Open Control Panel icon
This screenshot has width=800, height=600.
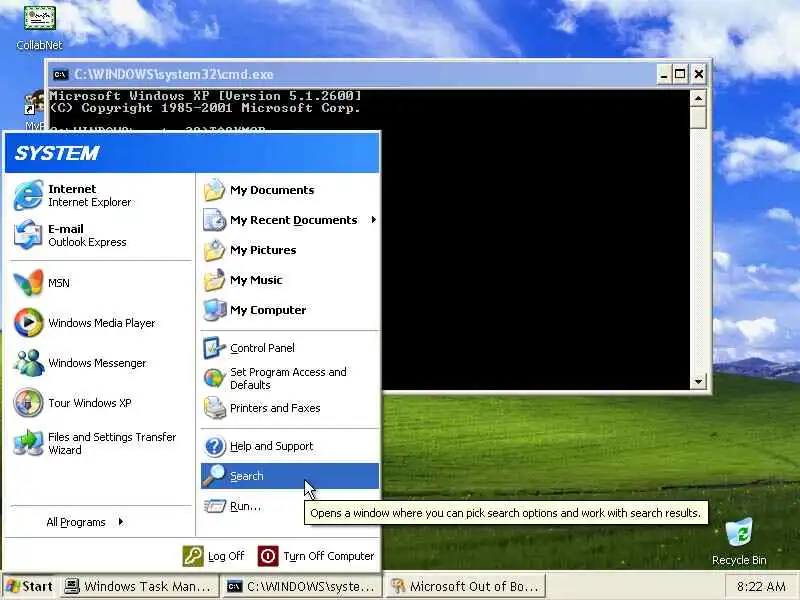point(214,348)
